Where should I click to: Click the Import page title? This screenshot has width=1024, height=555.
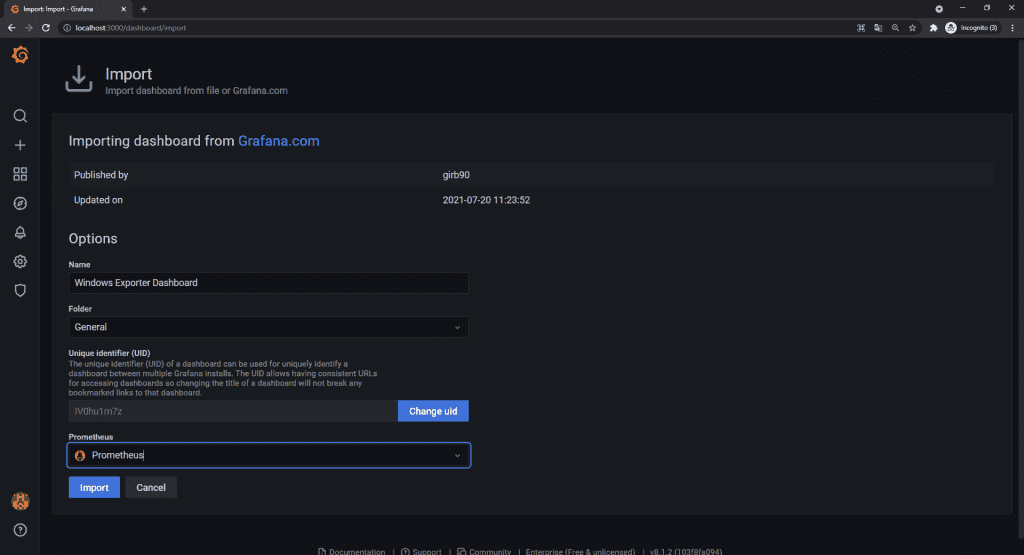click(129, 74)
